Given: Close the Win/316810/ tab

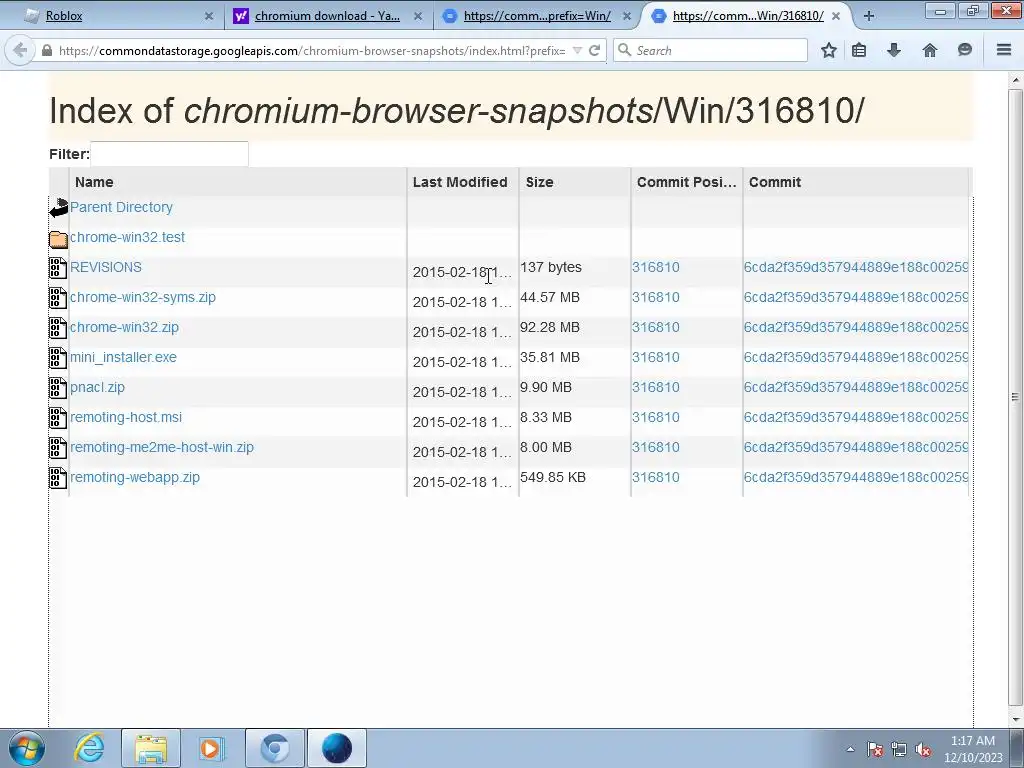Looking at the screenshot, I should pyautogui.click(x=836, y=16).
